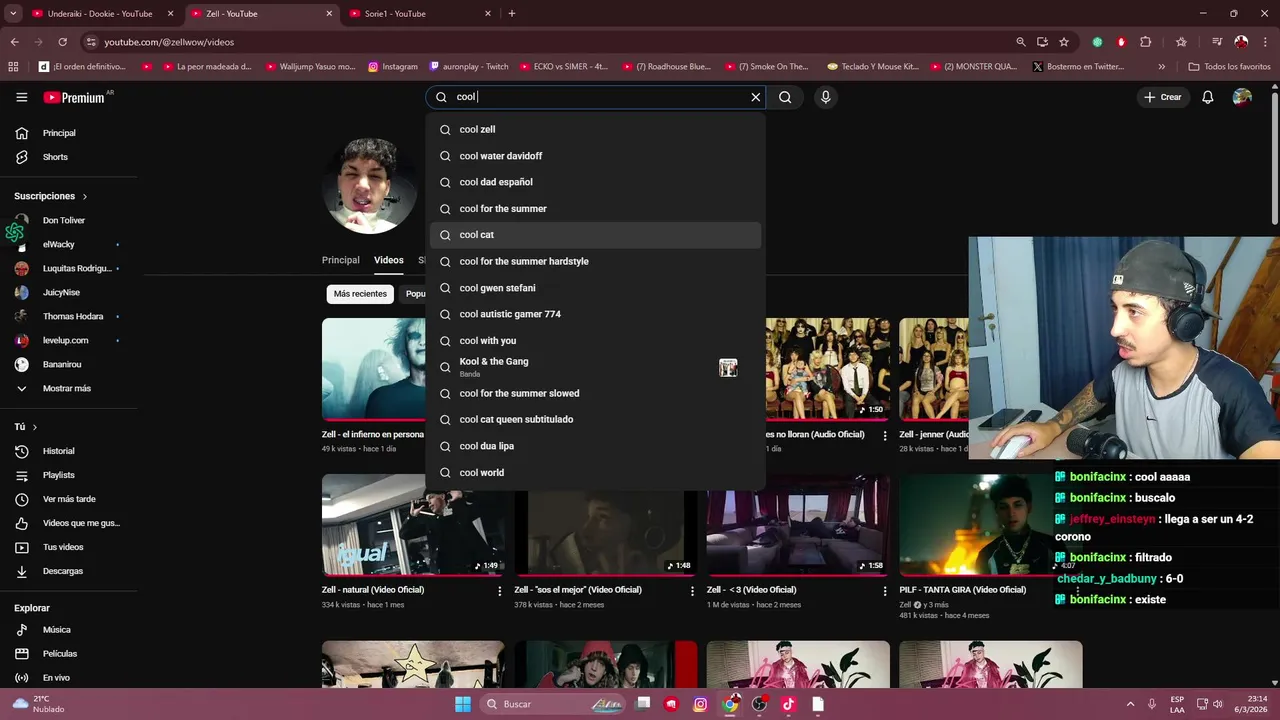Viewport: 1280px width, 720px height.
Task: Open tab search dropdown arrow
Action: 13,14
